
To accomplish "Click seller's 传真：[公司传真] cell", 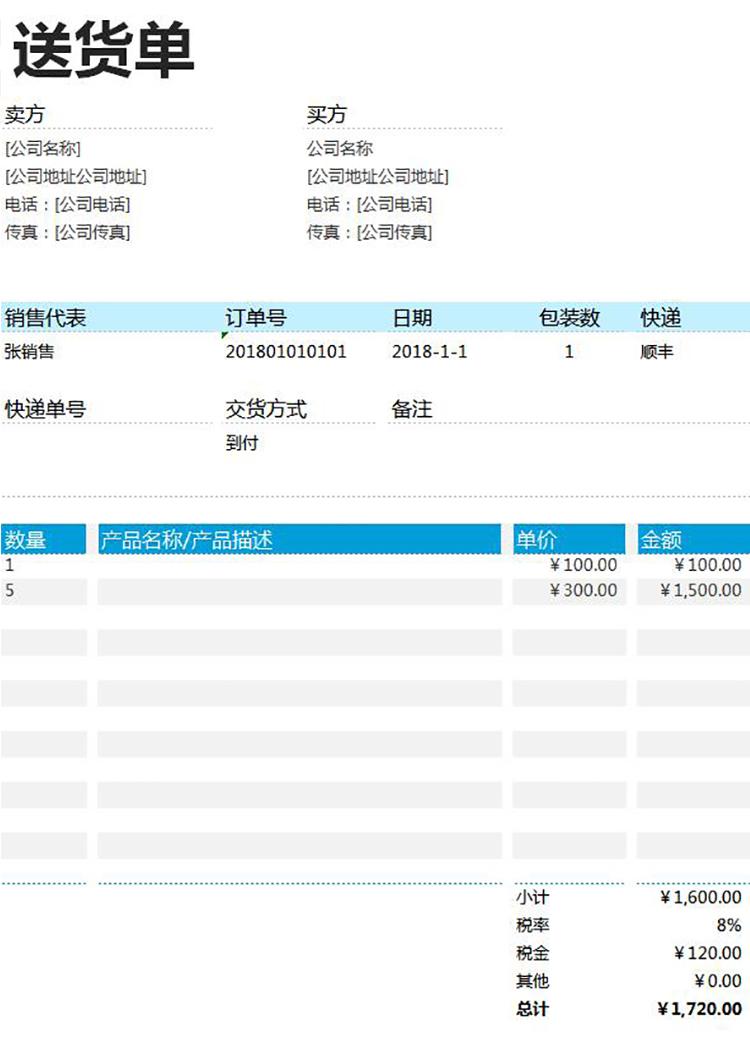I will [67, 232].
